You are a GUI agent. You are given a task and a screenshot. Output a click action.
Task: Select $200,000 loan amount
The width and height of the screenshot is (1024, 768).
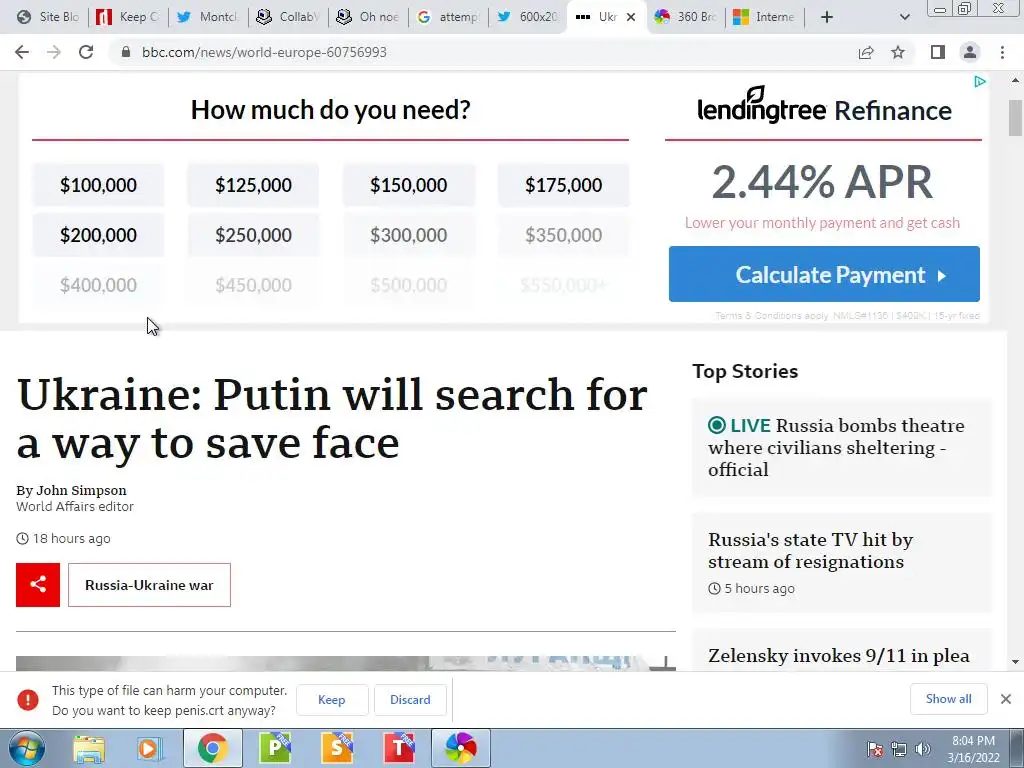tap(99, 235)
